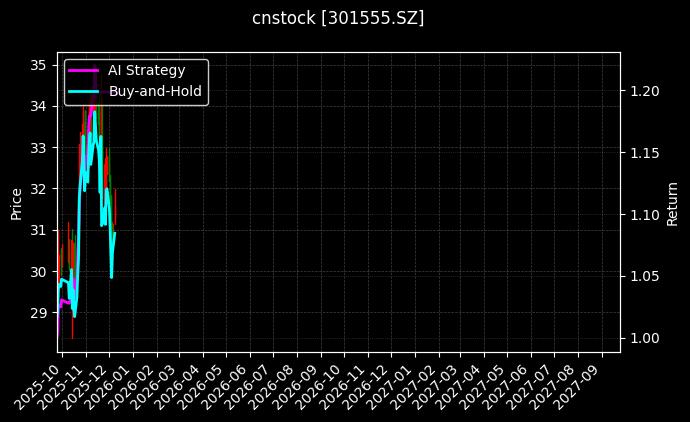
Task: Click price tick label 33
Action: coord(38,148)
